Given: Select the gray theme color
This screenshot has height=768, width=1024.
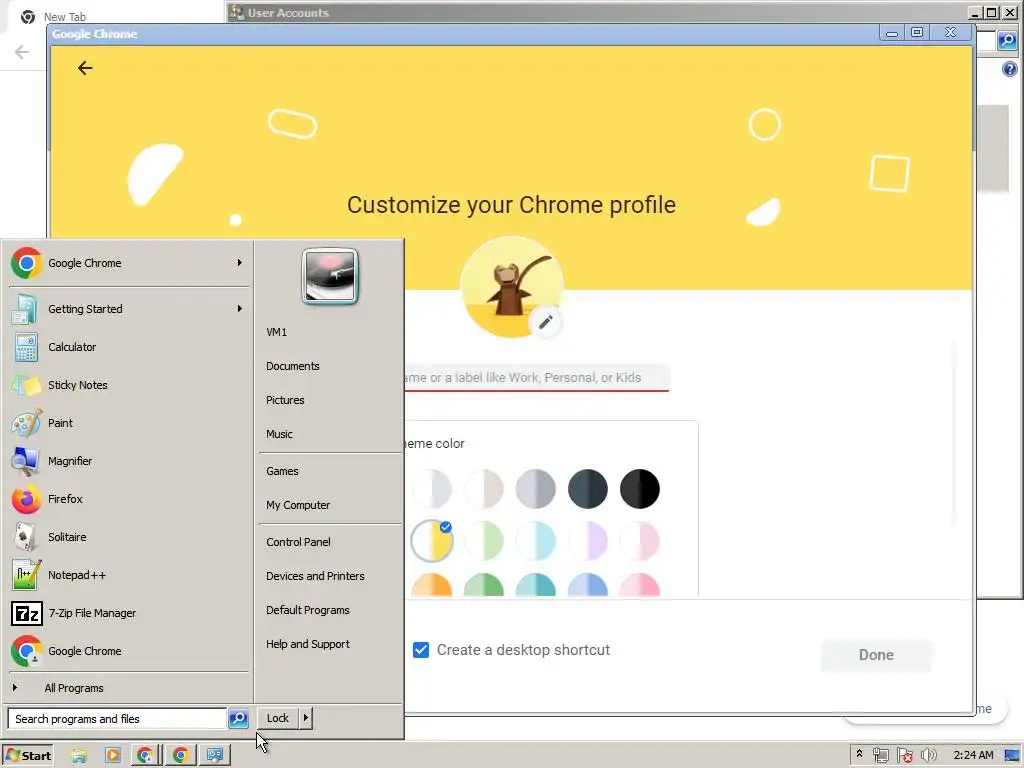Looking at the screenshot, I should 536,488.
